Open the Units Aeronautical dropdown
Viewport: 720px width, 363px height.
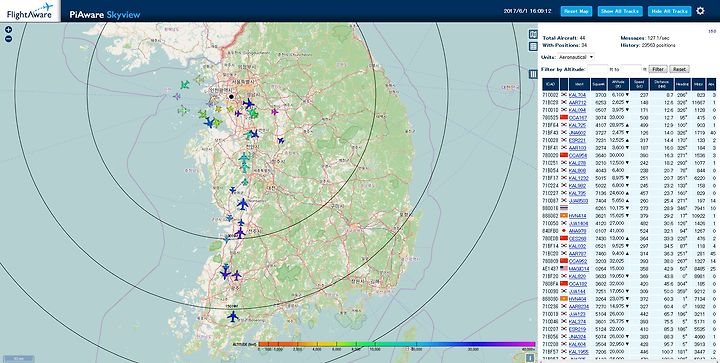coord(576,57)
